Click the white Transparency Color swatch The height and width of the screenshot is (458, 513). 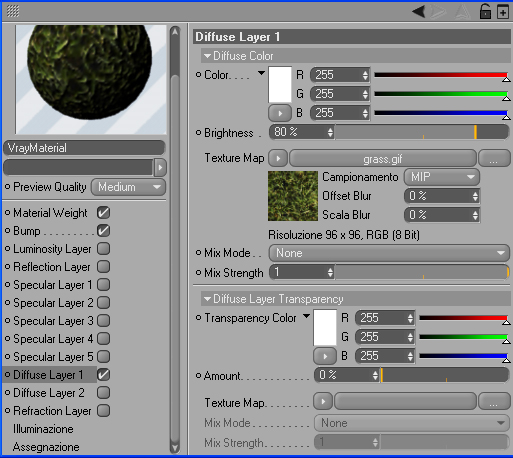[x=325, y=328]
